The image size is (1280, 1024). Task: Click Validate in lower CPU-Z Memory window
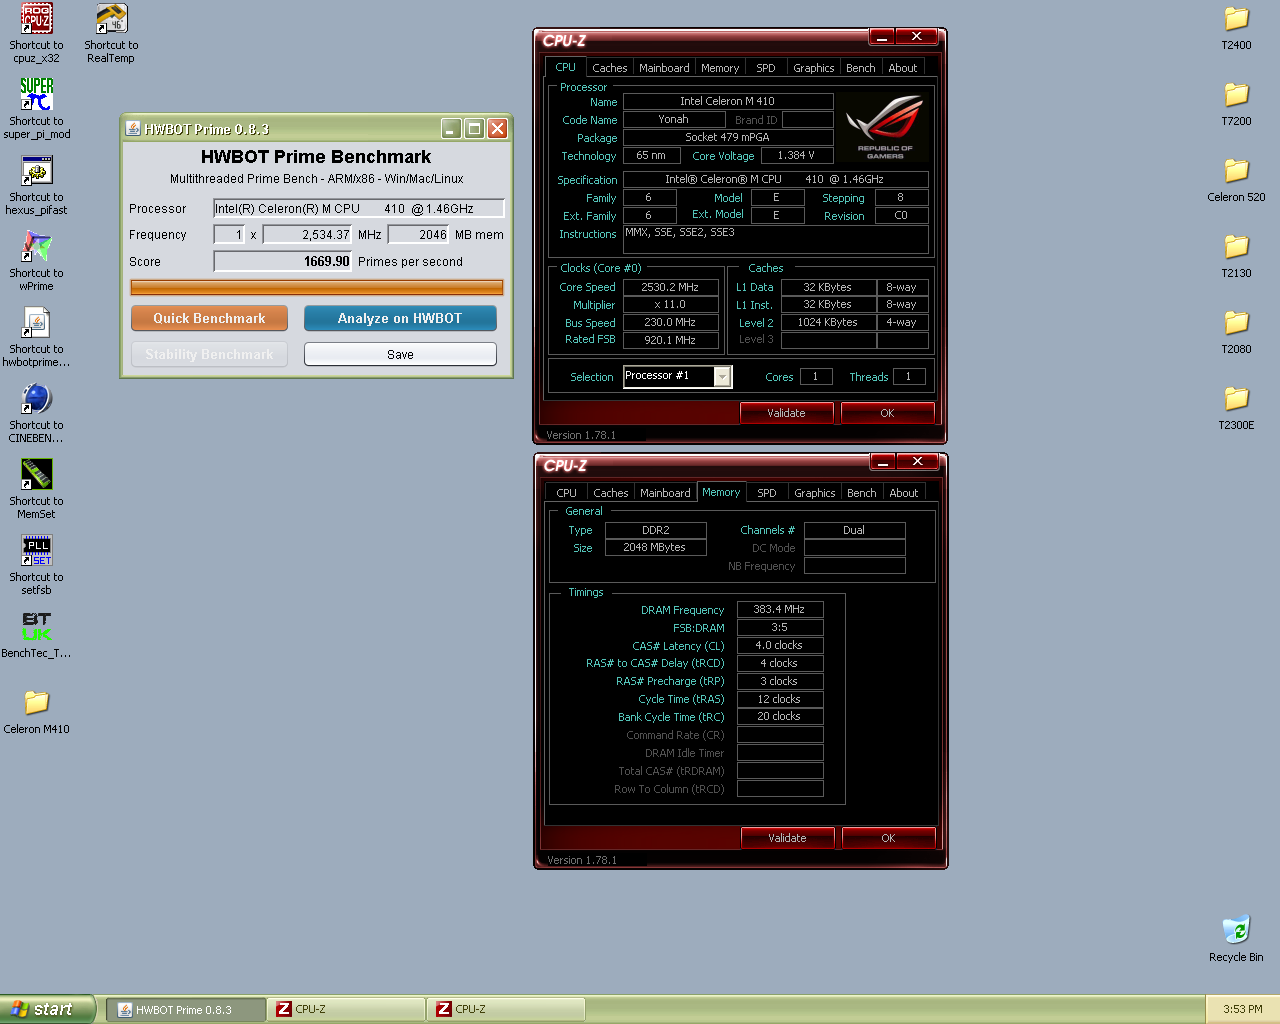click(788, 838)
